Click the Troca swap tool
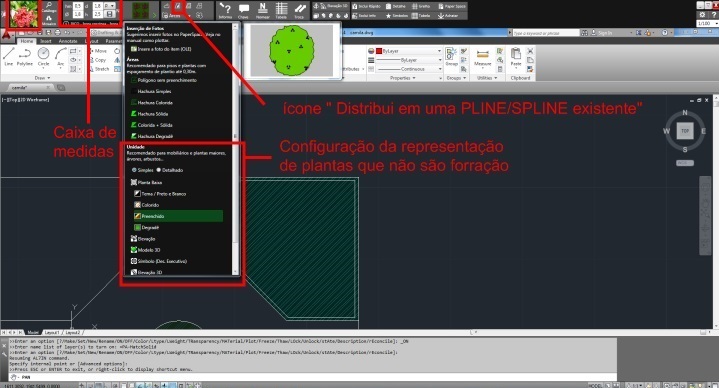 (x=300, y=11)
